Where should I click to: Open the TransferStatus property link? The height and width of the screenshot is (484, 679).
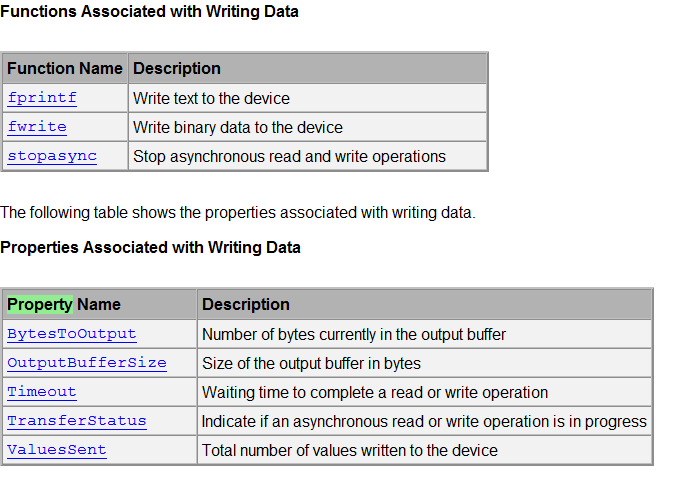(77, 421)
